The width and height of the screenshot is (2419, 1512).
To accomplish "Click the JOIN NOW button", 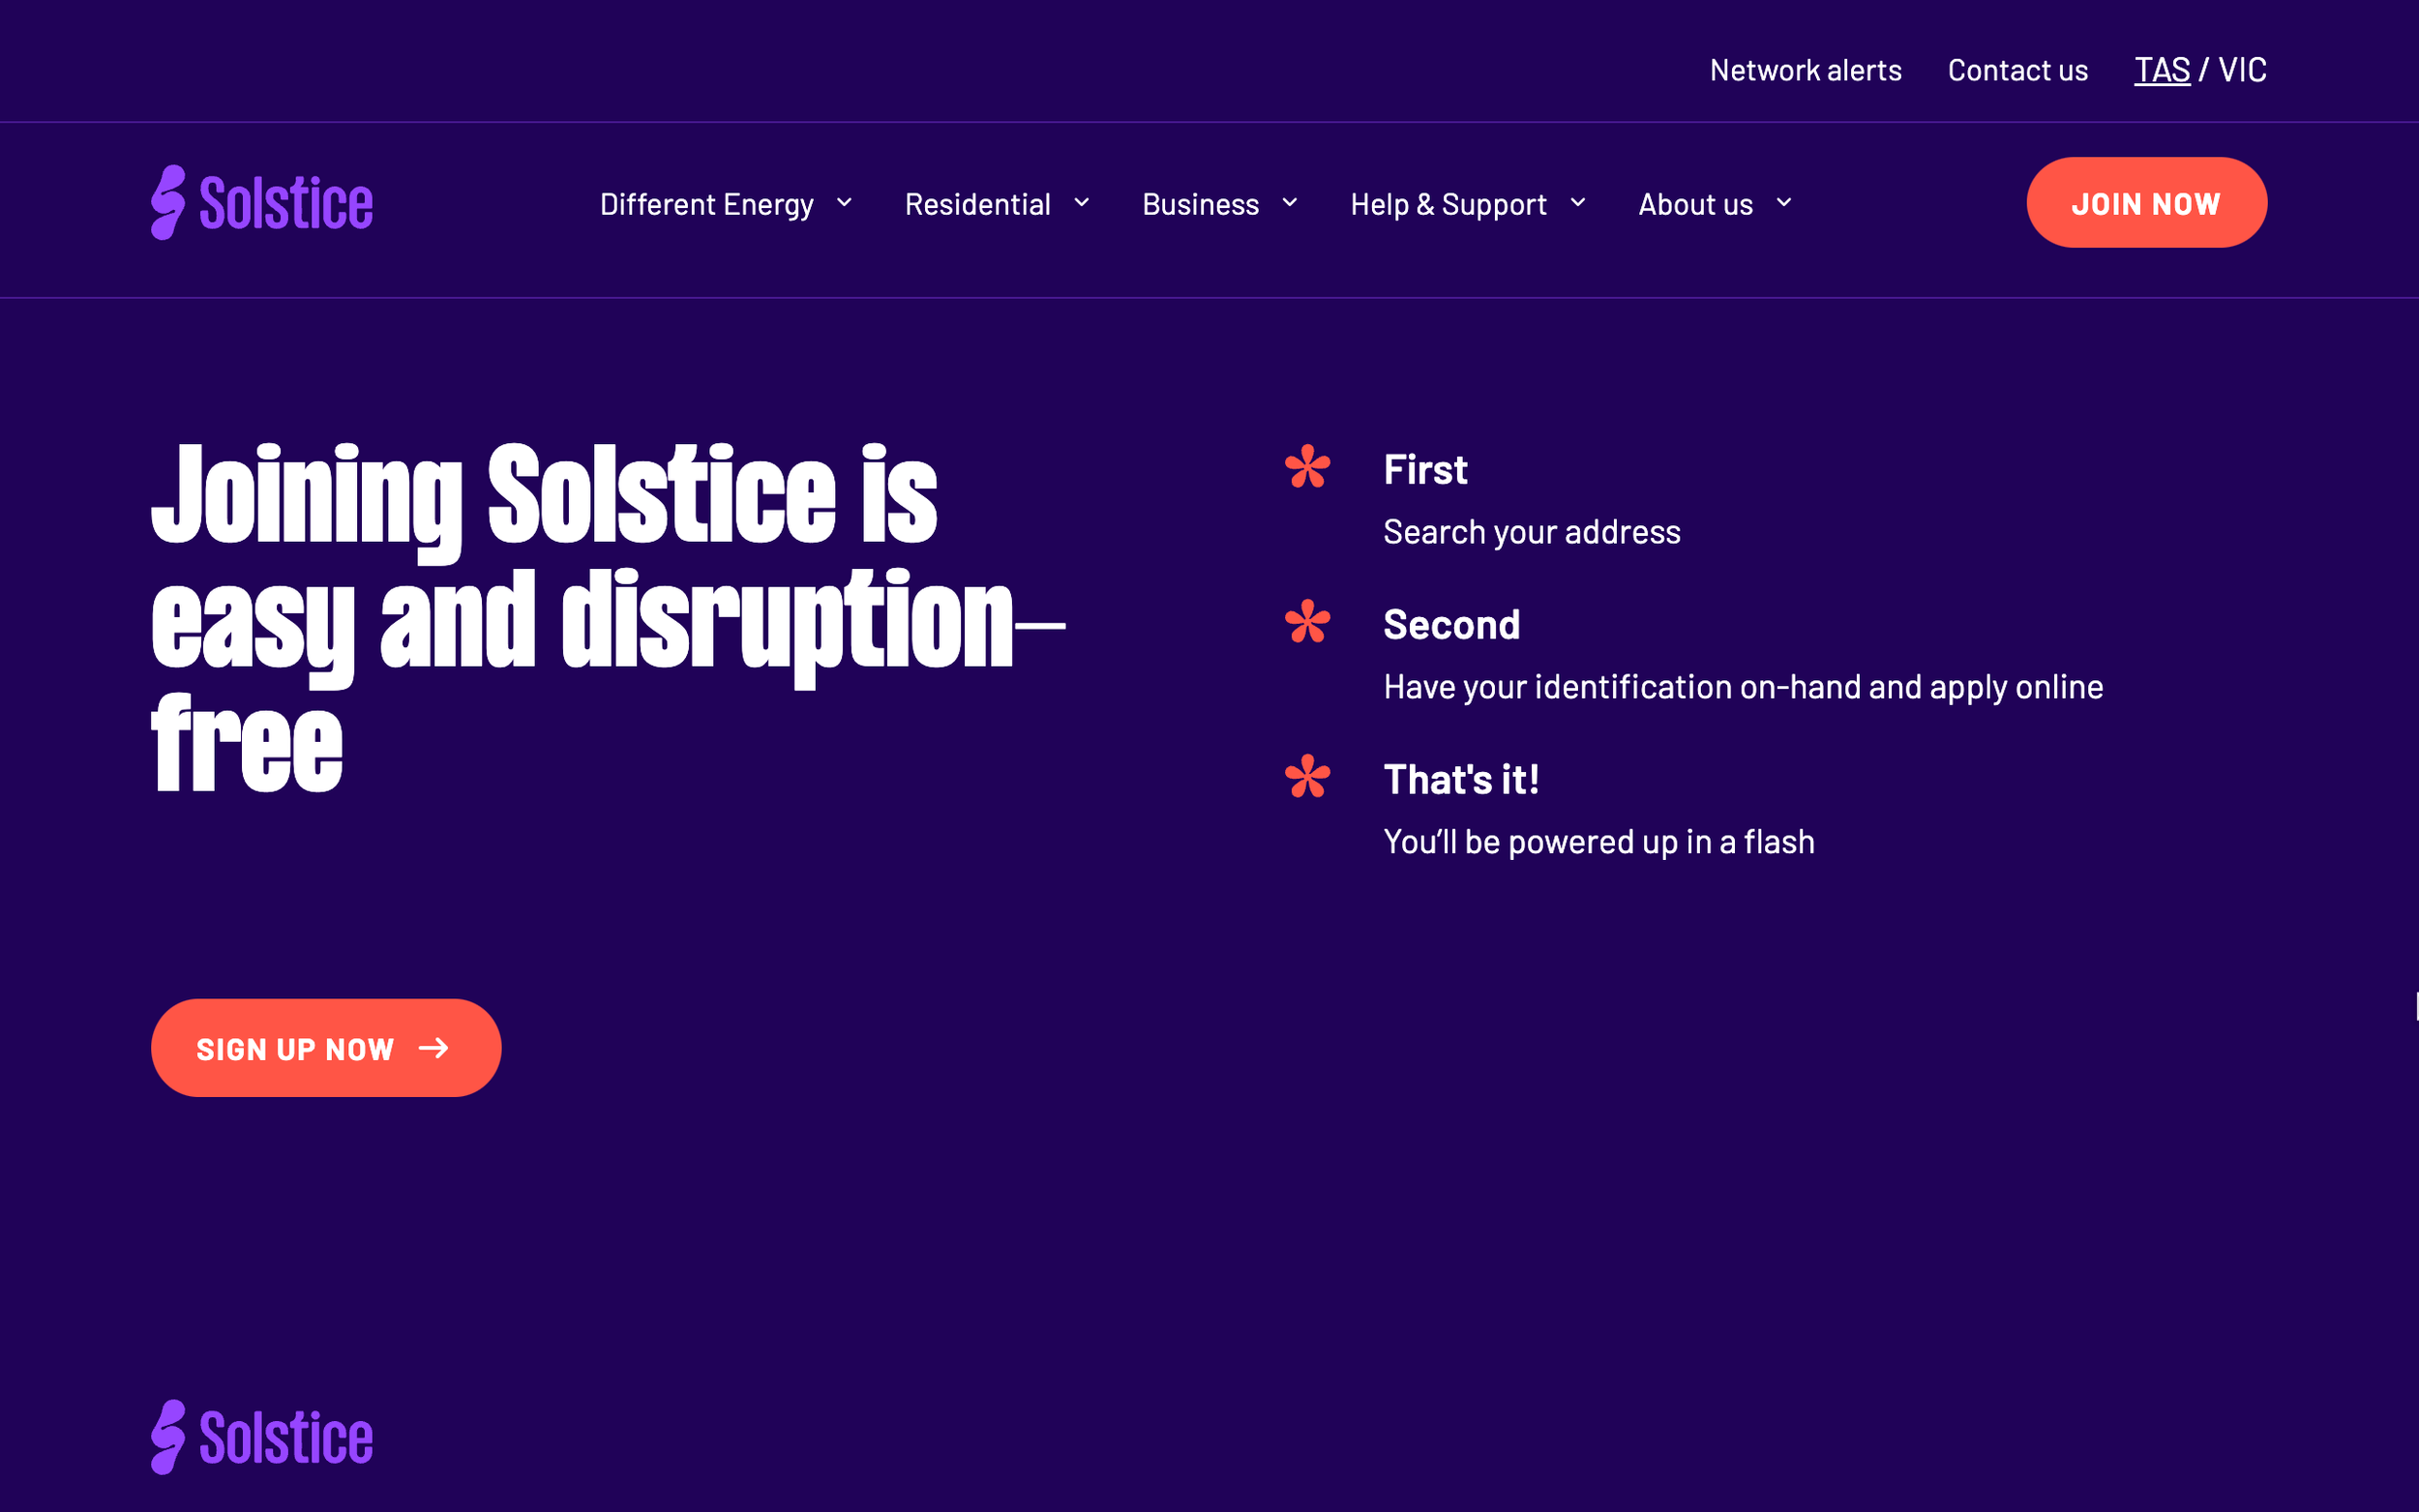I will (x=2146, y=202).
